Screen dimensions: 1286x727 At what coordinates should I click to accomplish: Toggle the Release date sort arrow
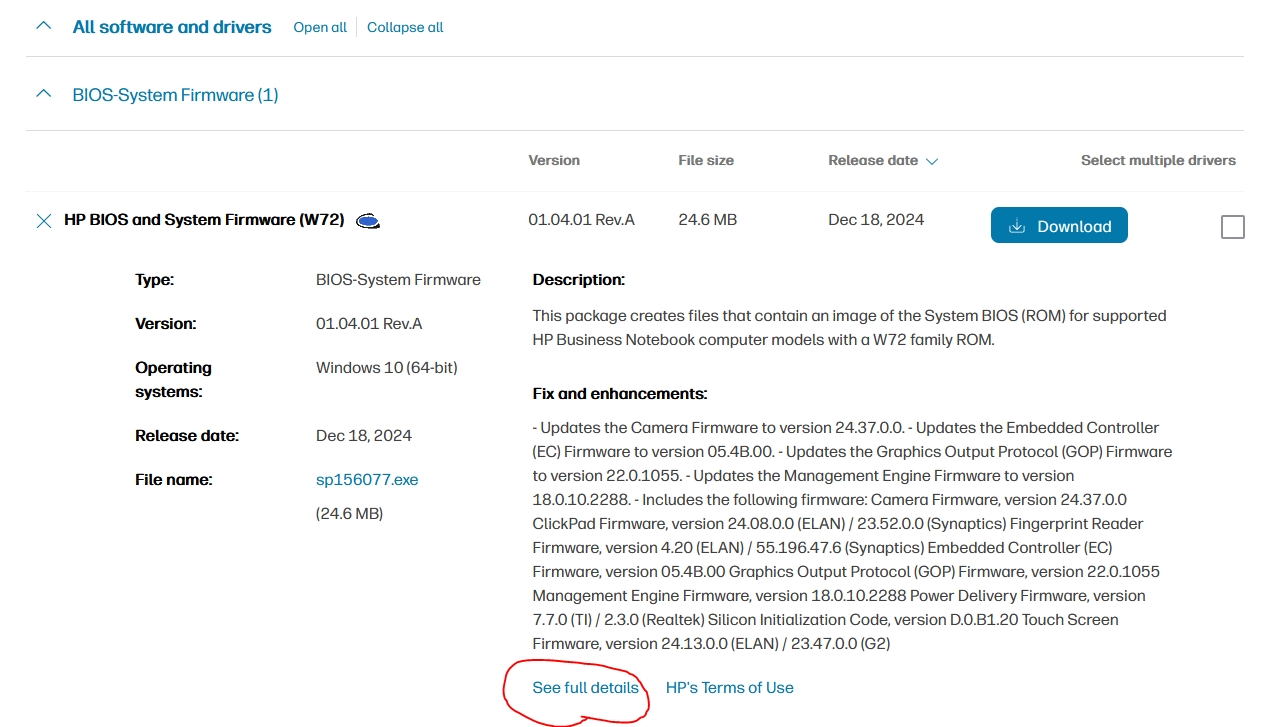tap(932, 161)
